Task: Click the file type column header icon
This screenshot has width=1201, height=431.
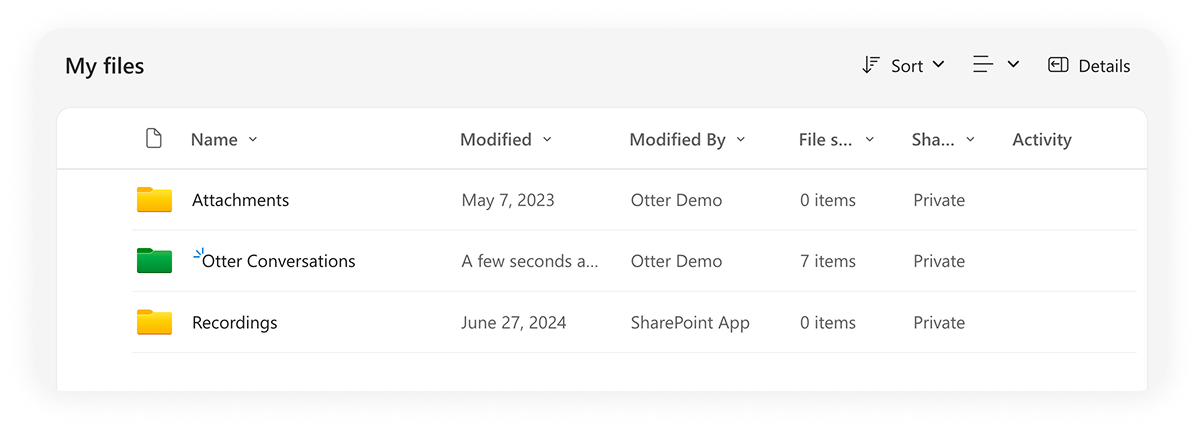Action: click(153, 139)
